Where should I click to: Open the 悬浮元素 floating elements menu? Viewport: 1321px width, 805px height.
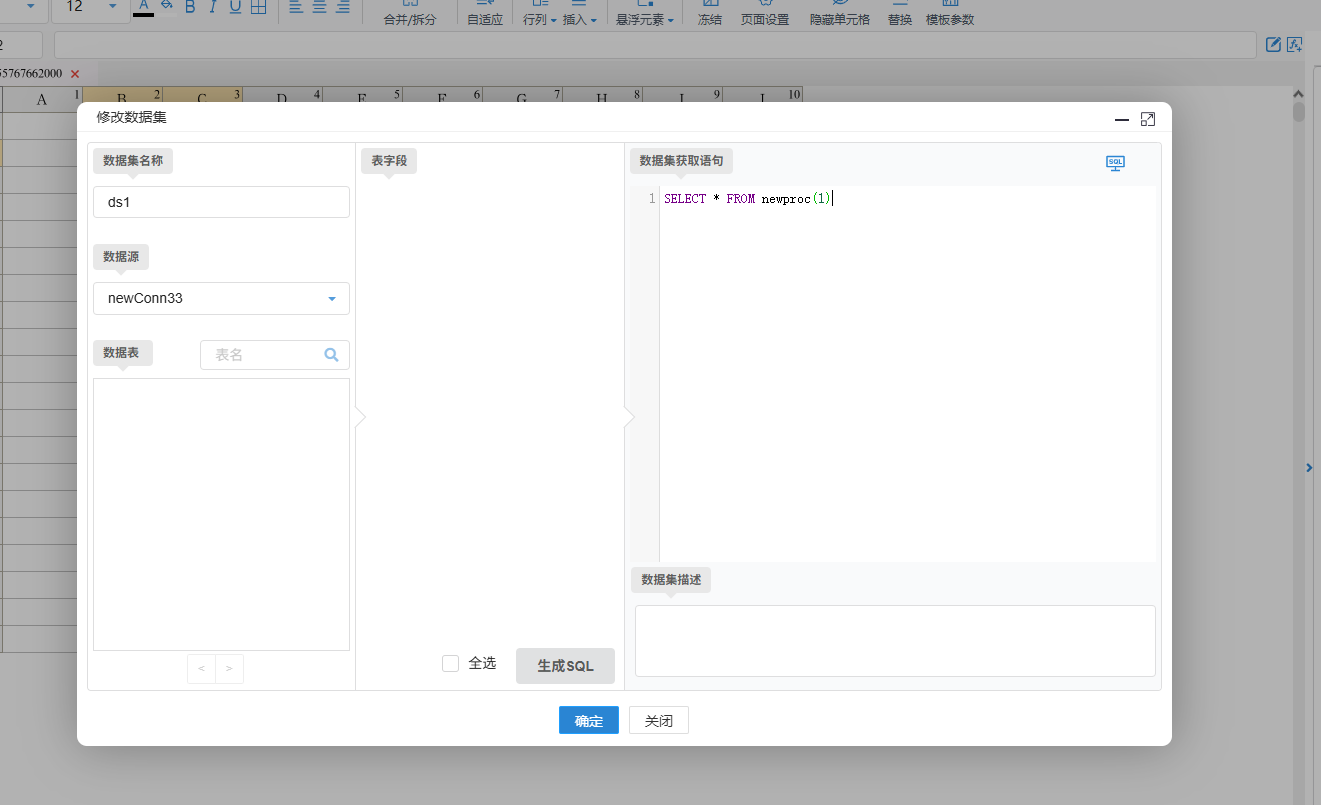(x=644, y=19)
